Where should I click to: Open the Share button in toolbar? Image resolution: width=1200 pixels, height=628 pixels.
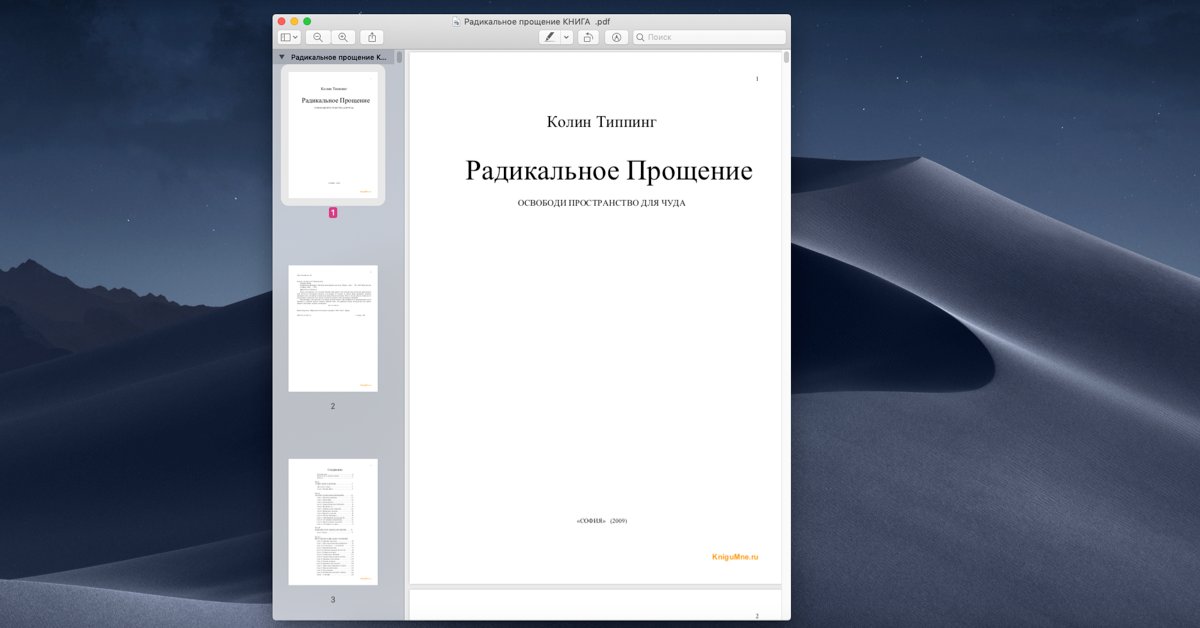pyautogui.click(x=371, y=37)
